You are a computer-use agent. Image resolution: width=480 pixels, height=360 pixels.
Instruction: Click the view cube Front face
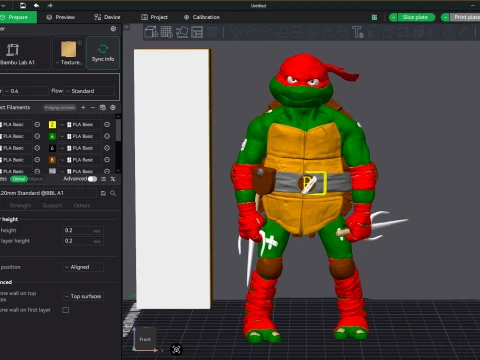point(145,339)
